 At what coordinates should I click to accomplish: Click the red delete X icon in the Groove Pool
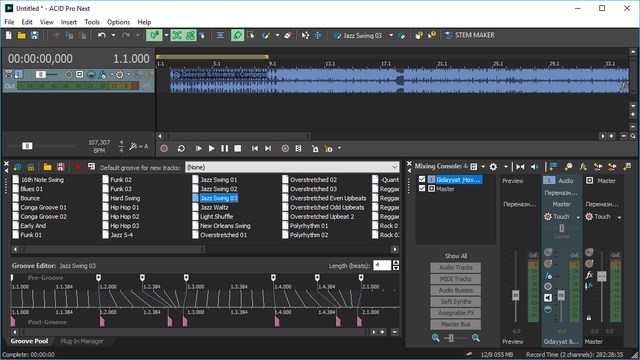78,167
